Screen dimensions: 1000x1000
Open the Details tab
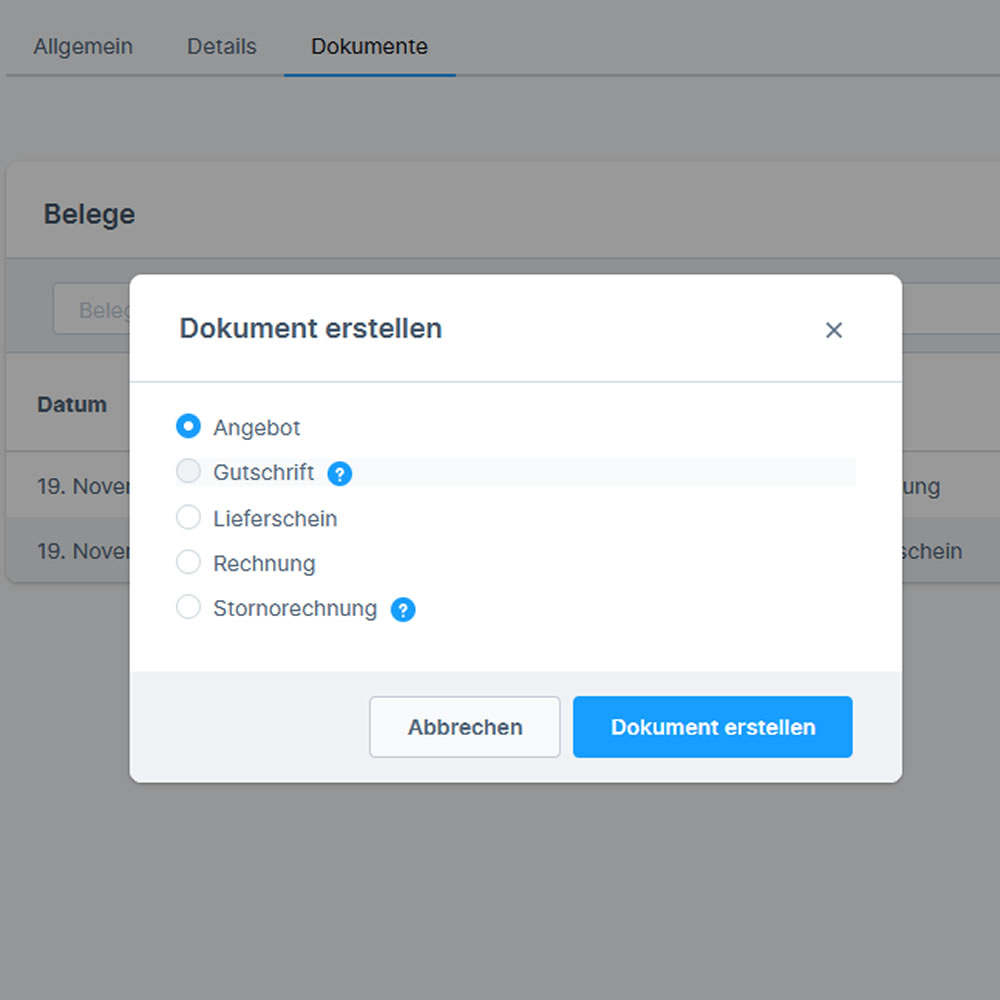pos(221,46)
